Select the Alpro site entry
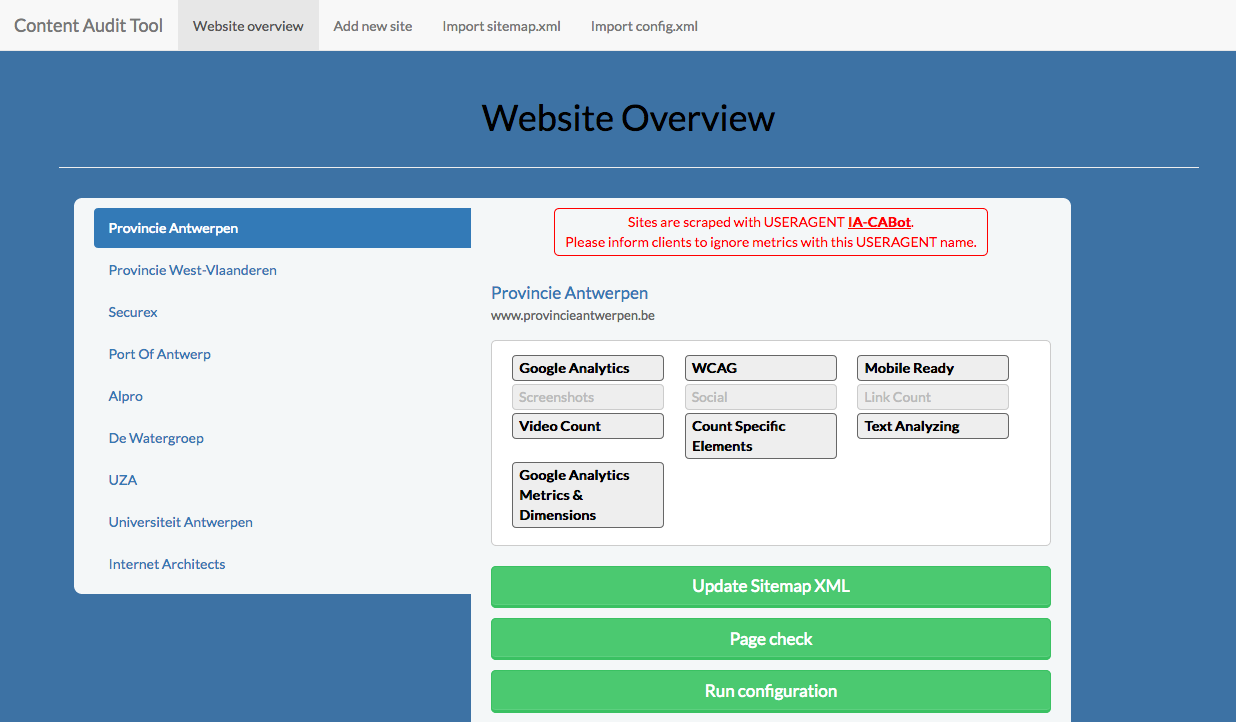The image size is (1236, 722). [x=282, y=396]
